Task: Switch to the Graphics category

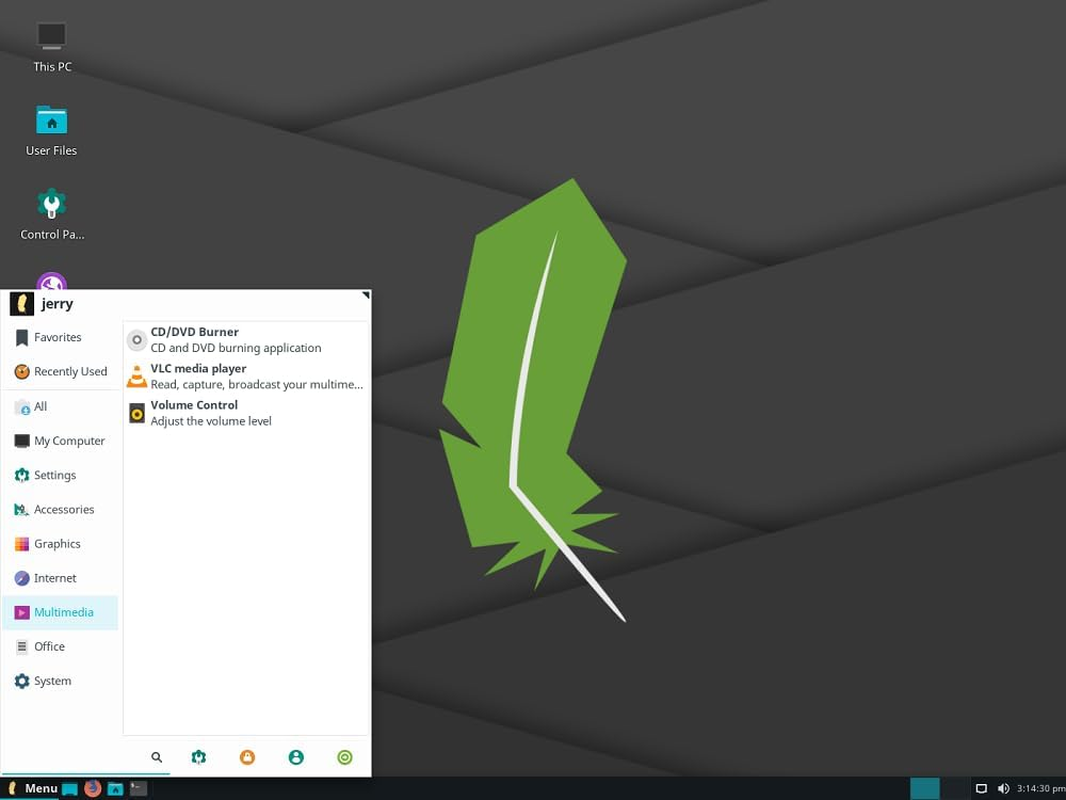Action: (60, 543)
